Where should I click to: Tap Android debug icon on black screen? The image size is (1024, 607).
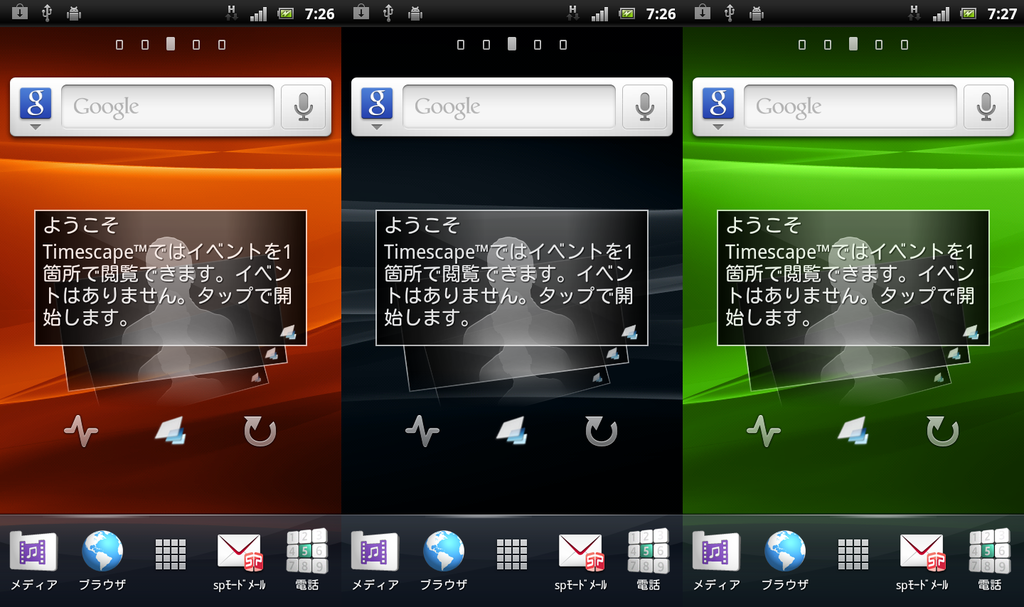coord(415,12)
